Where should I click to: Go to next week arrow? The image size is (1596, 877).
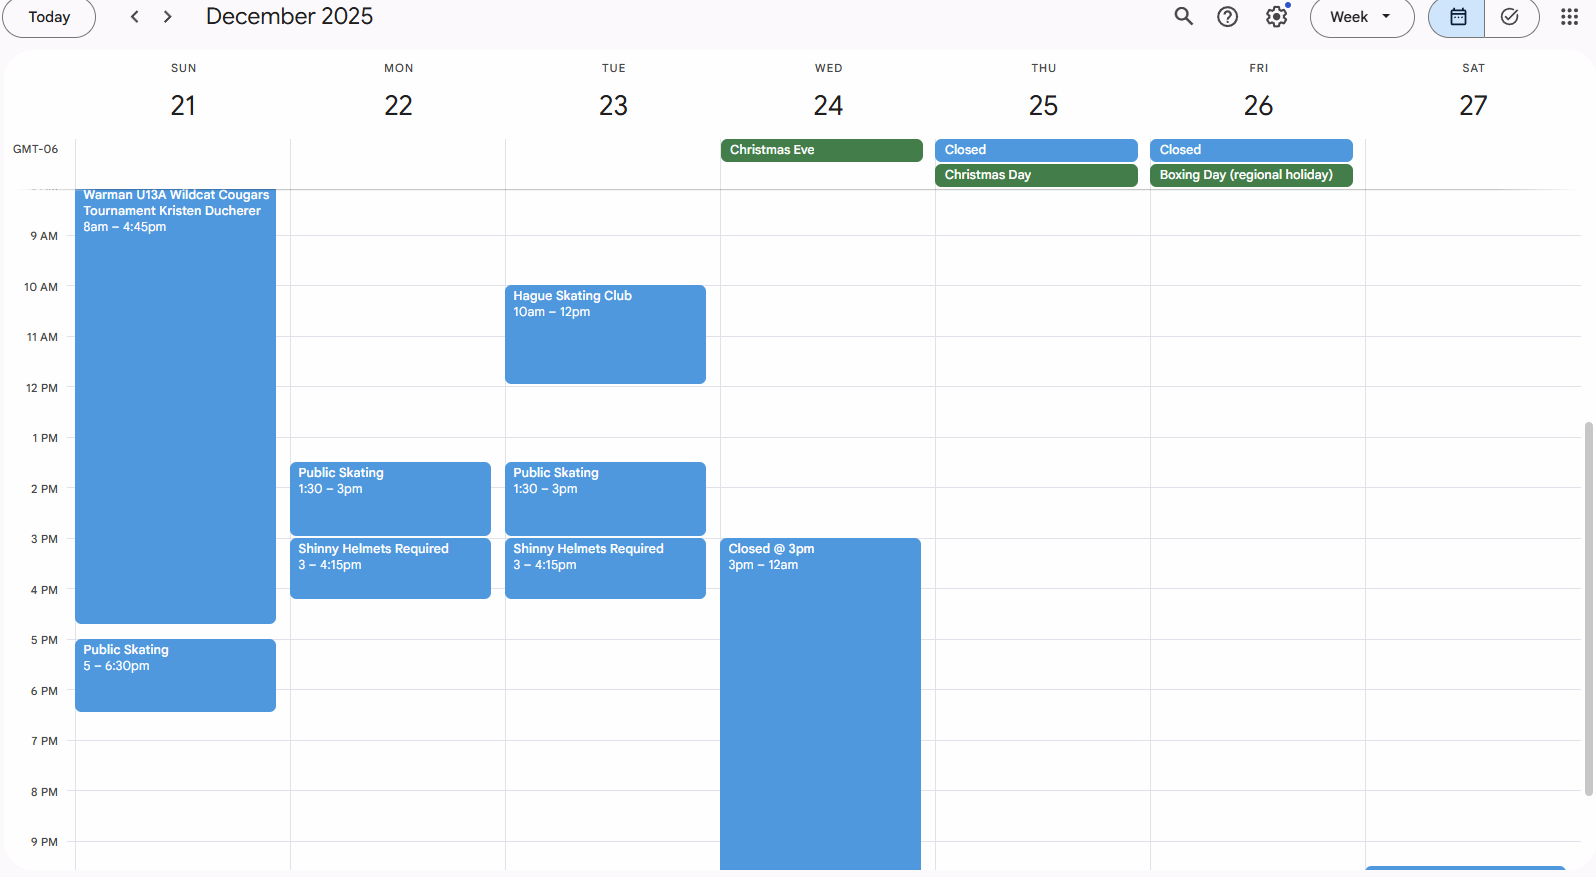pyautogui.click(x=168, y=17)
